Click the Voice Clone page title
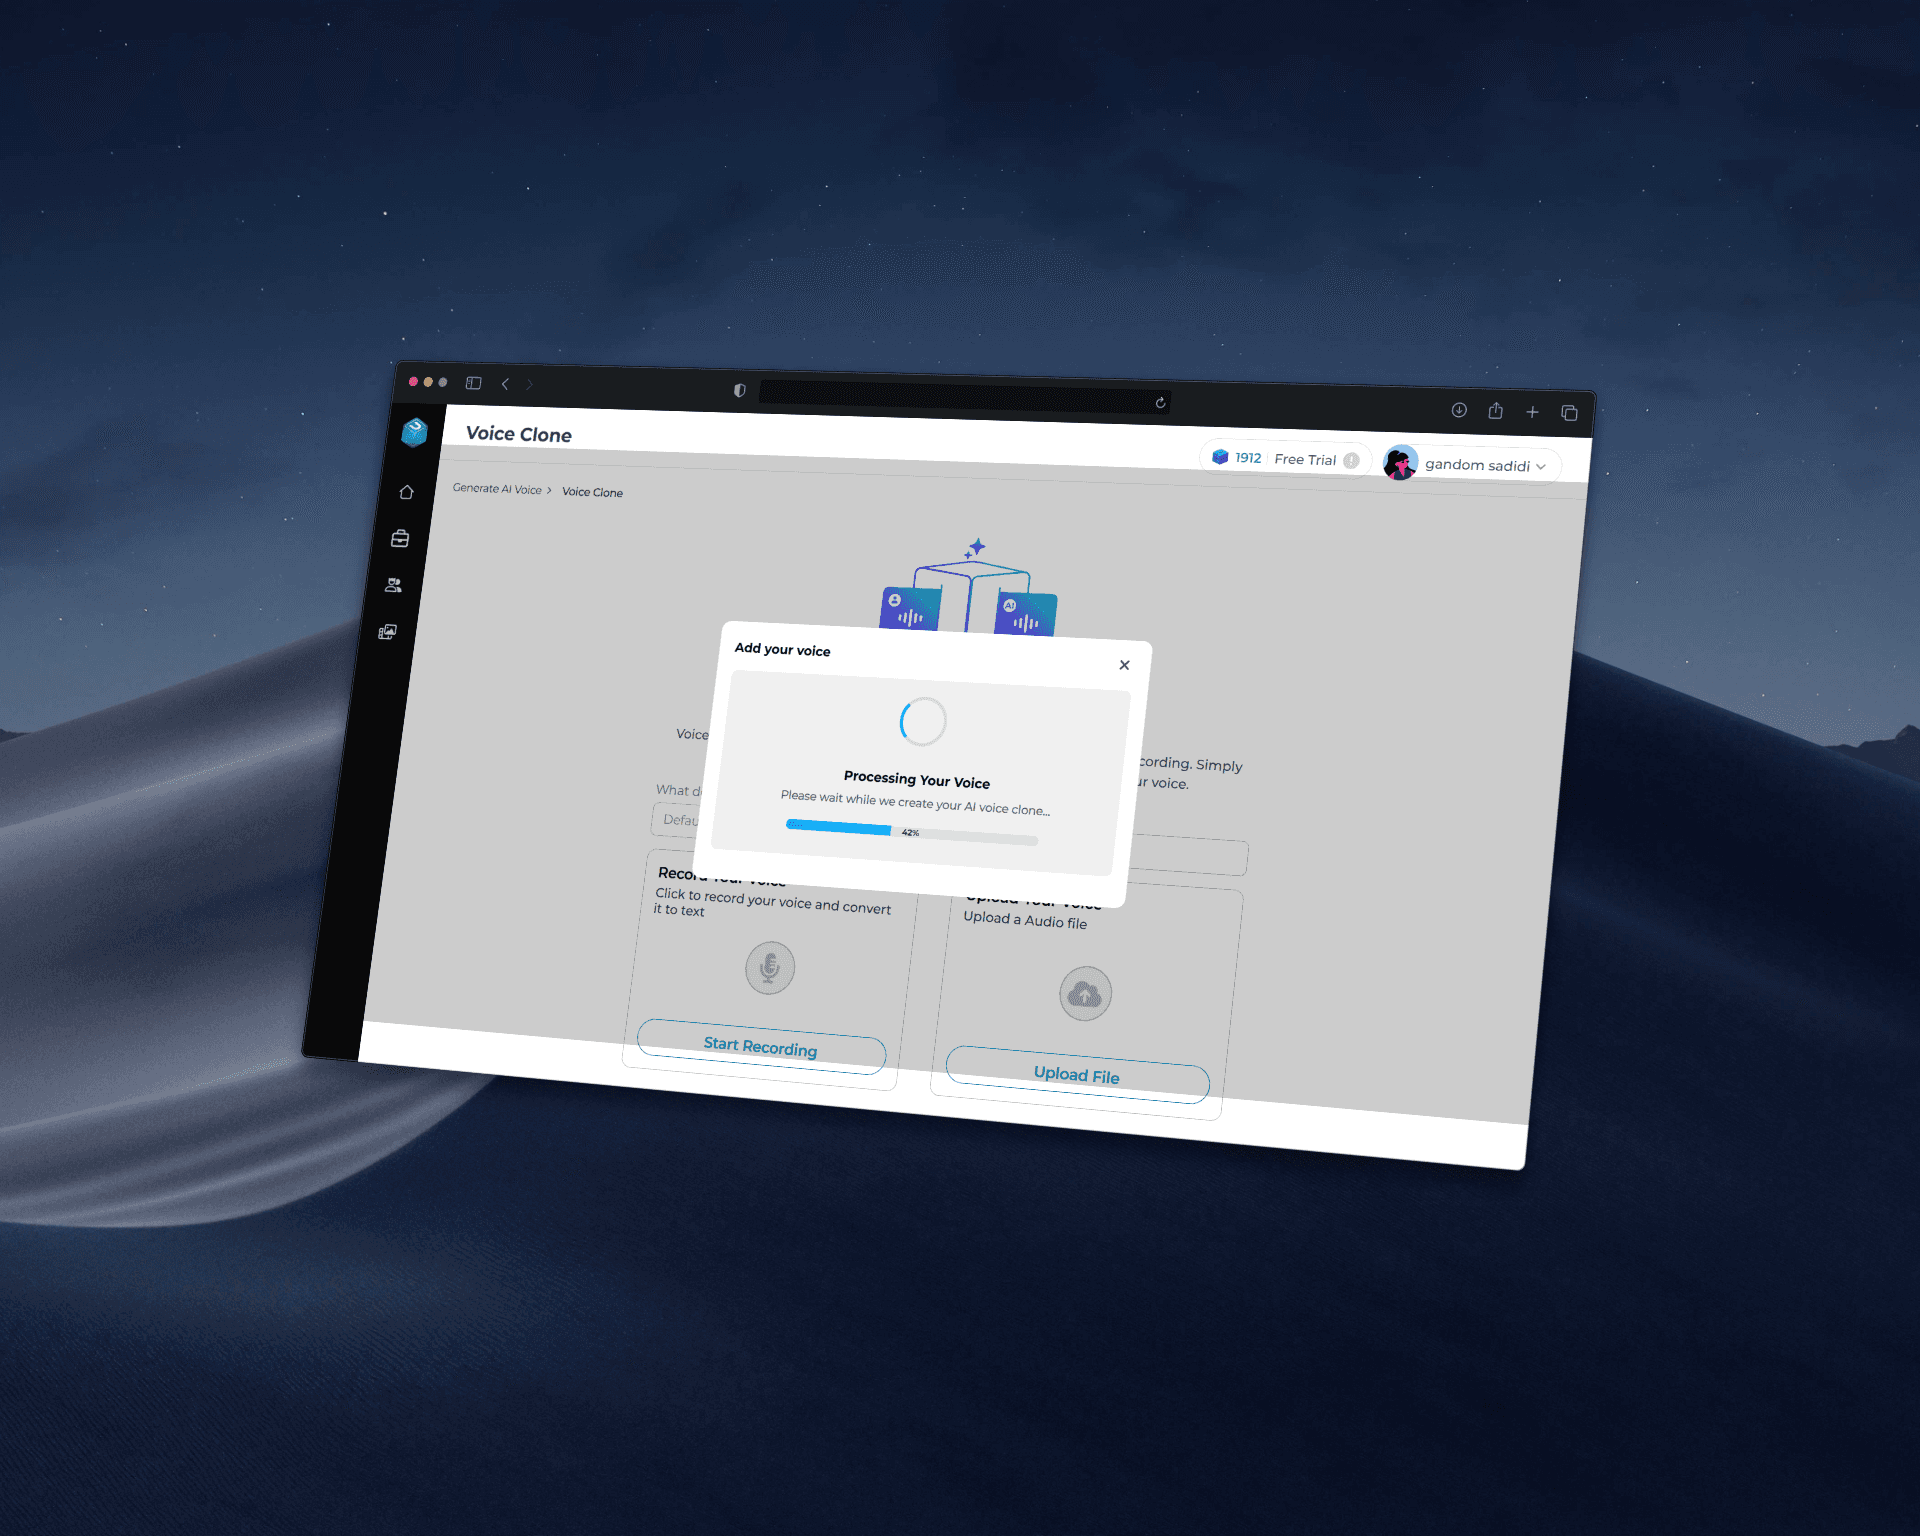 pos(519,434)
